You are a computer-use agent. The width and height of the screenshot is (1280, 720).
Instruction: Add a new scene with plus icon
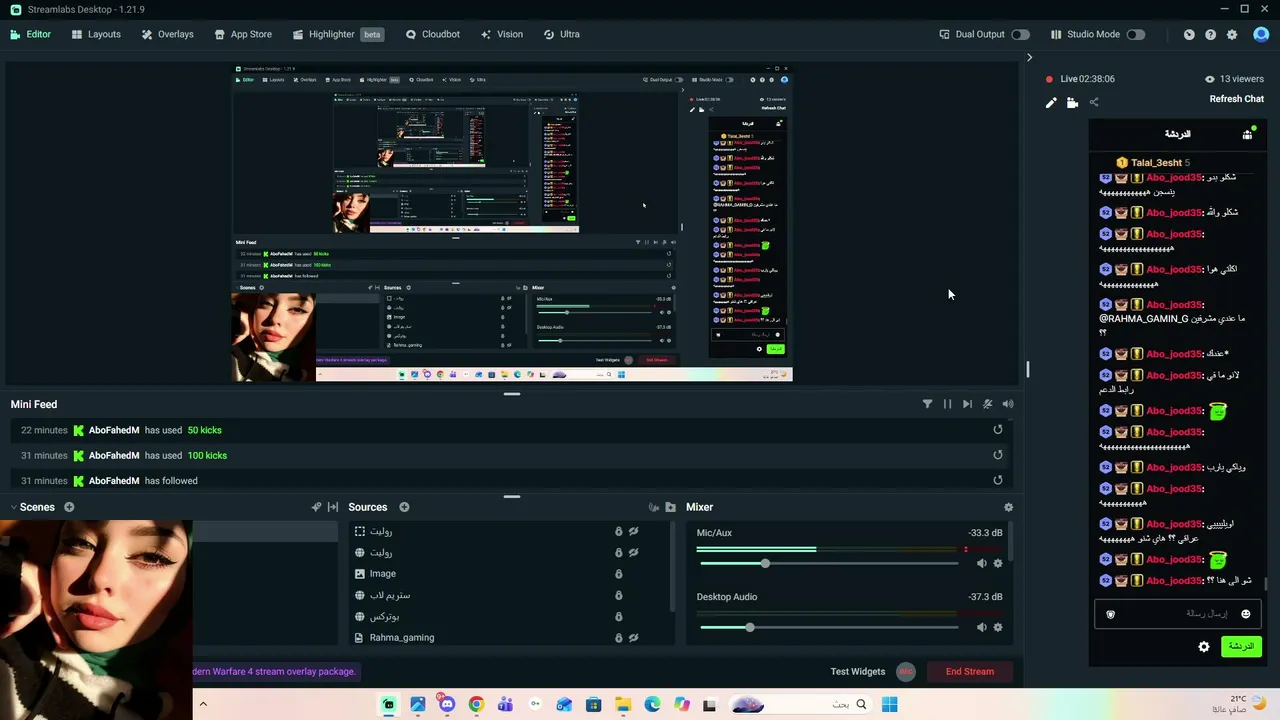point(69,507)
